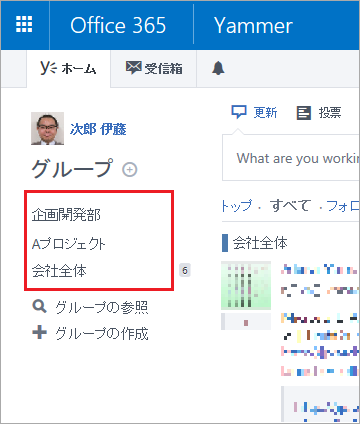Open notifications bell icon

click(218, 68)
